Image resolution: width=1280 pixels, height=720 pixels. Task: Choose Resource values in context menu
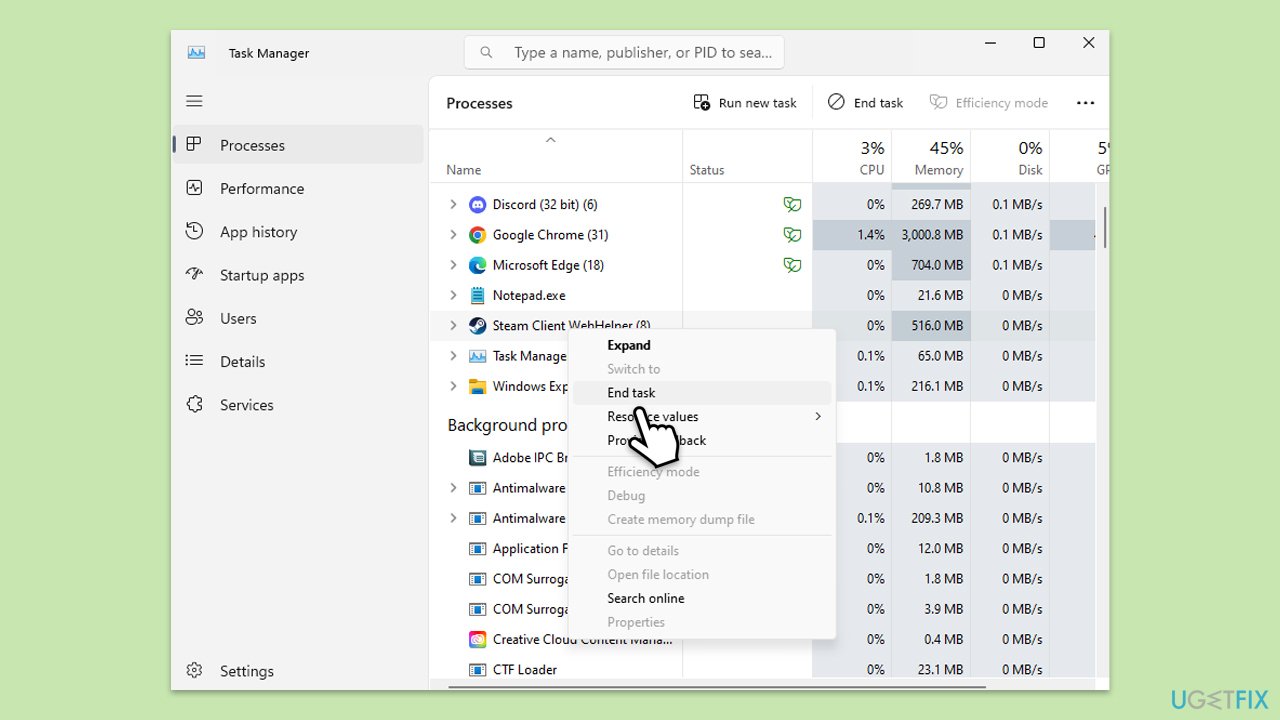(702, 416)
